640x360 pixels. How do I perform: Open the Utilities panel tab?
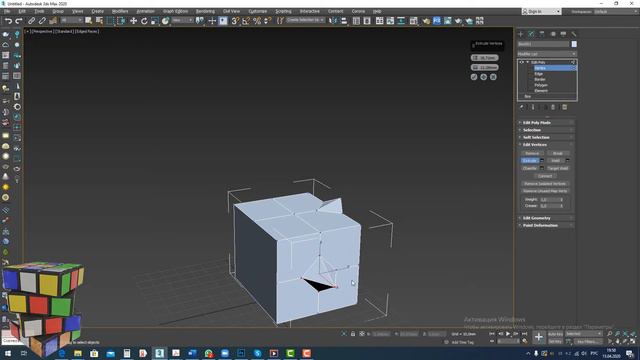[x=574, y=34]
